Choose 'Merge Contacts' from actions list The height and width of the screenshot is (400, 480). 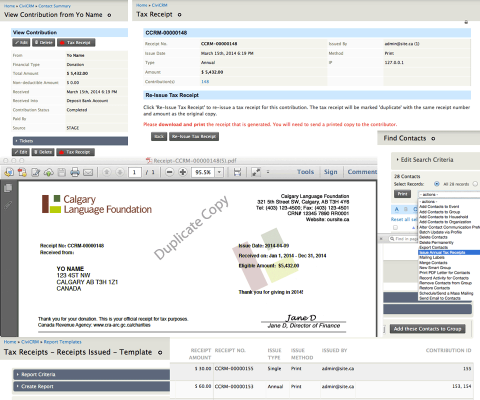click(x=433, y=263)
